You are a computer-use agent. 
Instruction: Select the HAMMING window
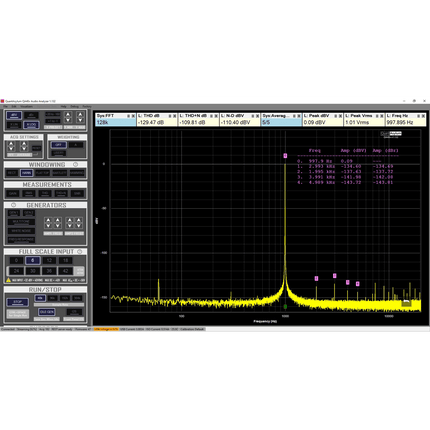pos(77,173)
